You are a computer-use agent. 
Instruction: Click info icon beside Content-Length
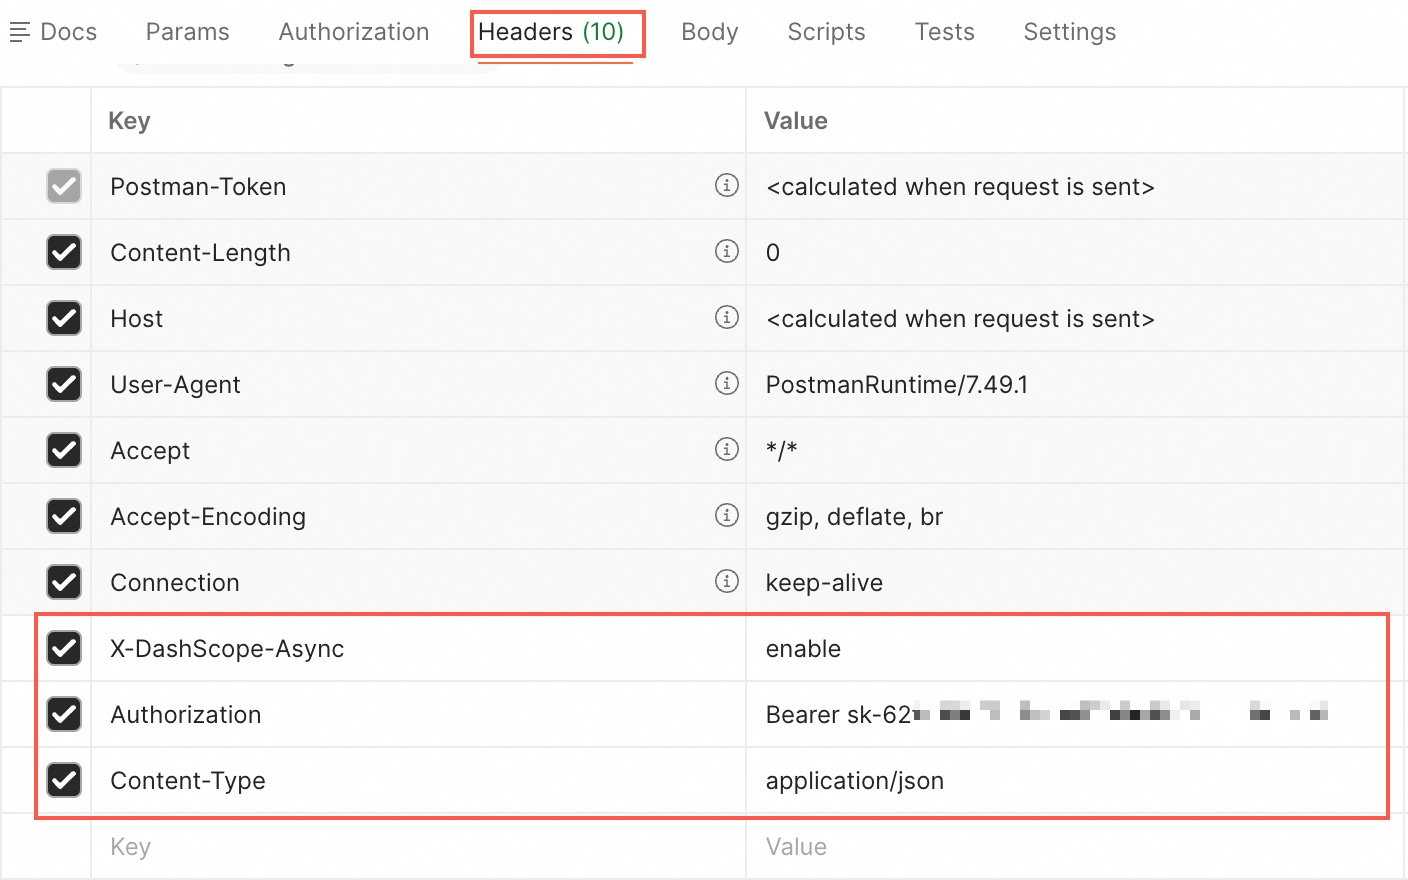727,251
